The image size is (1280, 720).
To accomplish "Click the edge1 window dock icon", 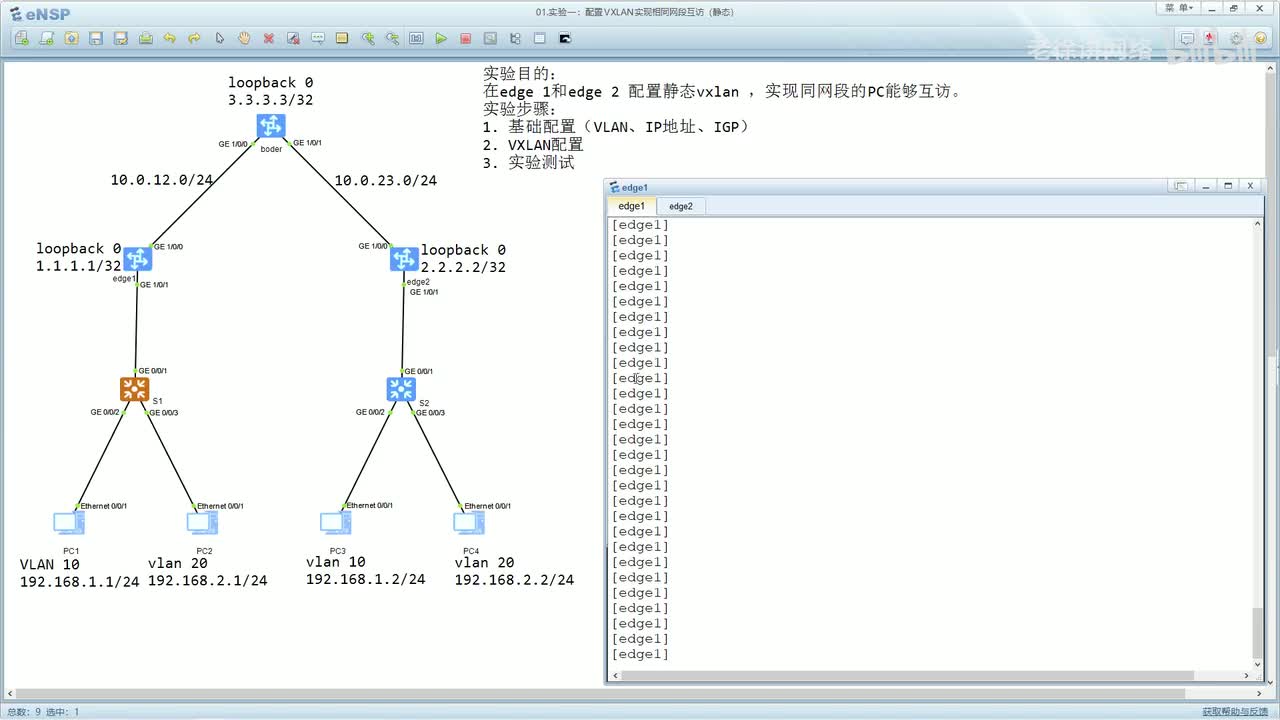I will (1181, 186).
